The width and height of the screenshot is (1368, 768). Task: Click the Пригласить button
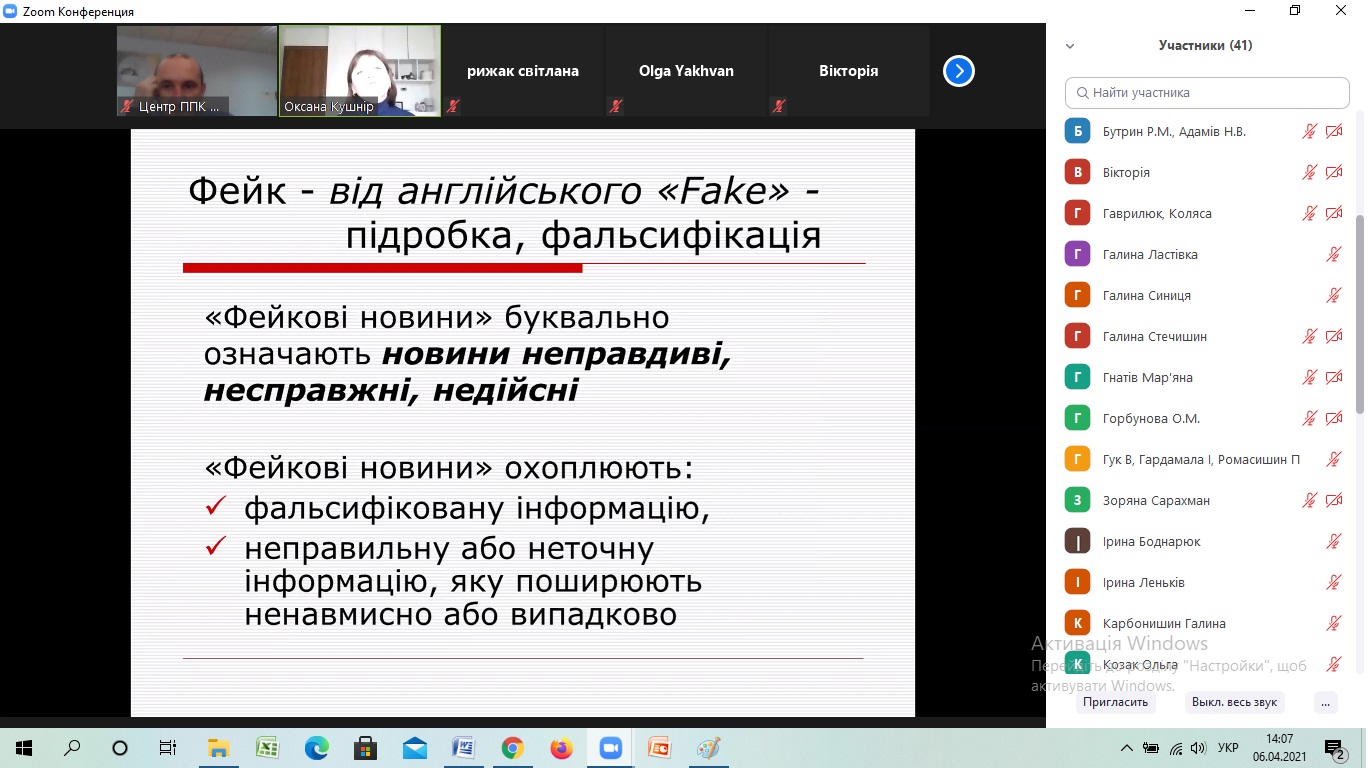[1115, 702]
